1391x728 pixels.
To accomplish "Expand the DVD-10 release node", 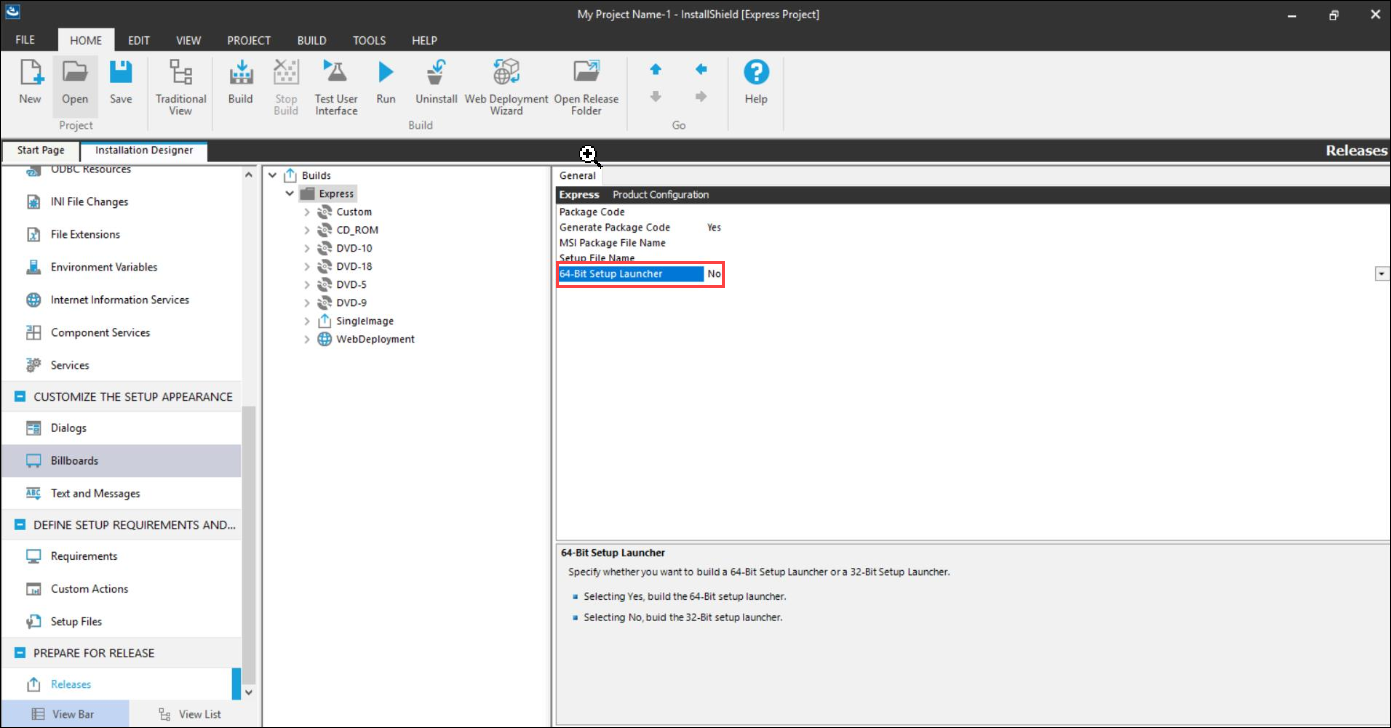I will [308, 248].
